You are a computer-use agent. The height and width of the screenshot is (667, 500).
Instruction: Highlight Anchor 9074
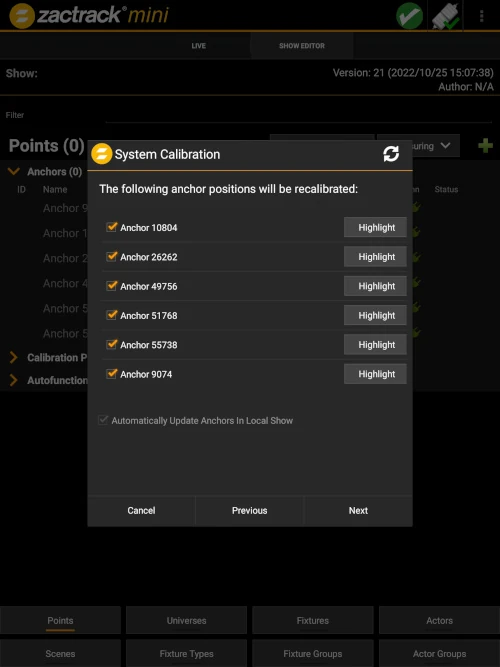tap(375, 374)
